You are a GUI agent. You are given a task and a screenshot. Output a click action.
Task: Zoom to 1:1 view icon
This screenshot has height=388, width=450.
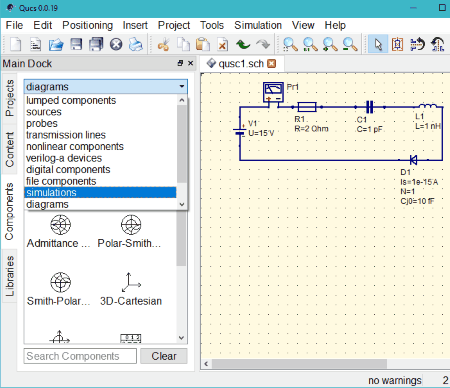pyautogui.click(x=310, y=44)
